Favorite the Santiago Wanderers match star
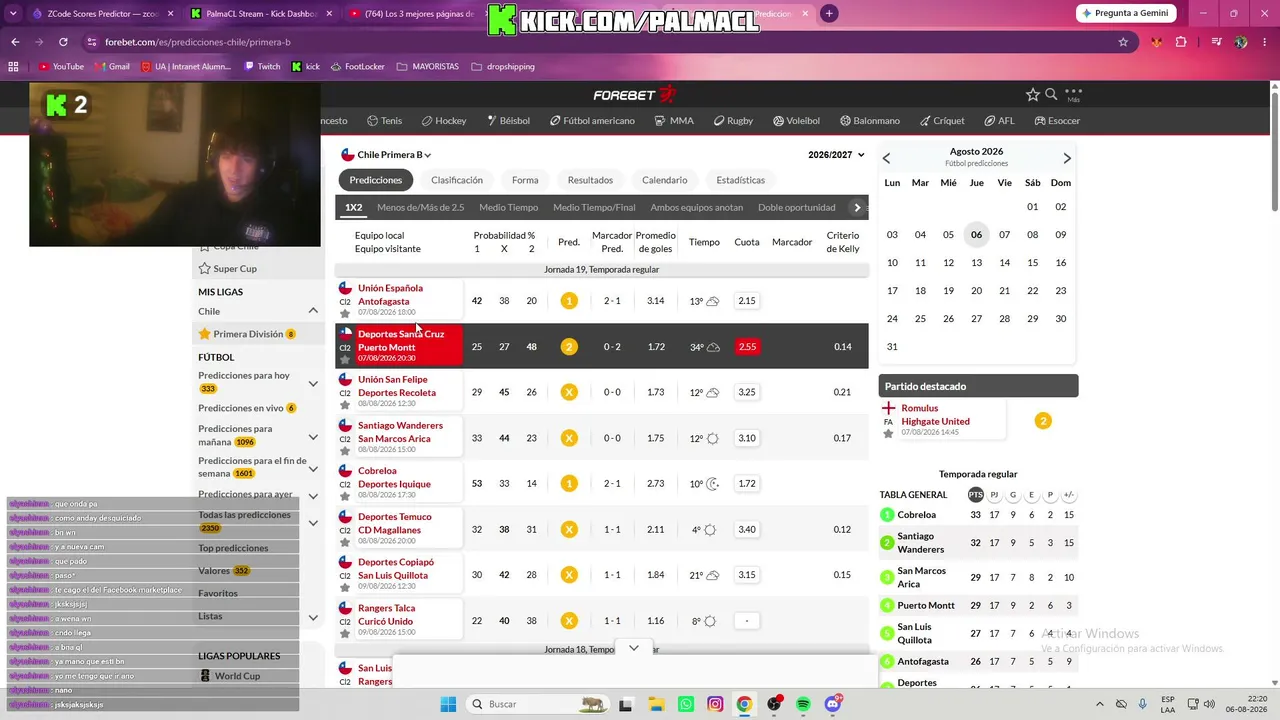The image size is (1280, 720). click(345, 450)
